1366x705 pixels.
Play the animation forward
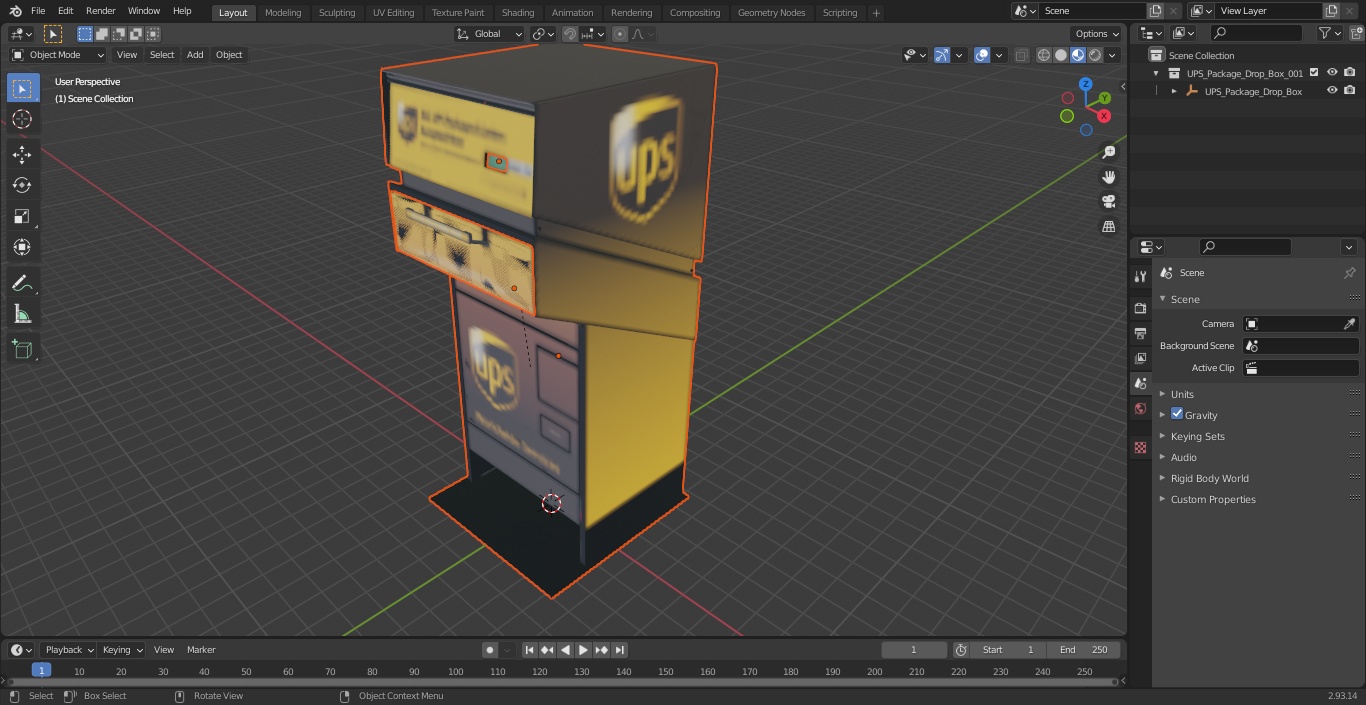(584, 650)
